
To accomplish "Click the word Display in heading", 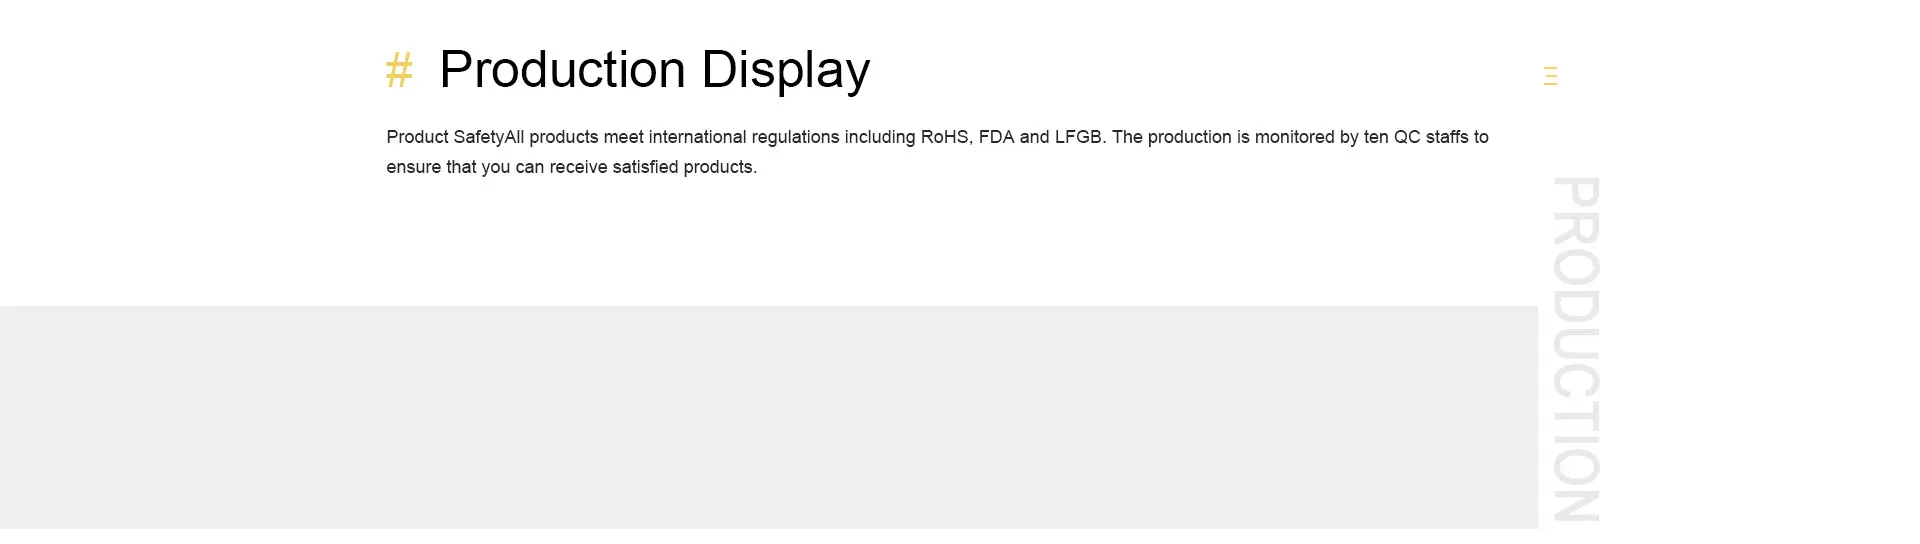I will 785,70.
